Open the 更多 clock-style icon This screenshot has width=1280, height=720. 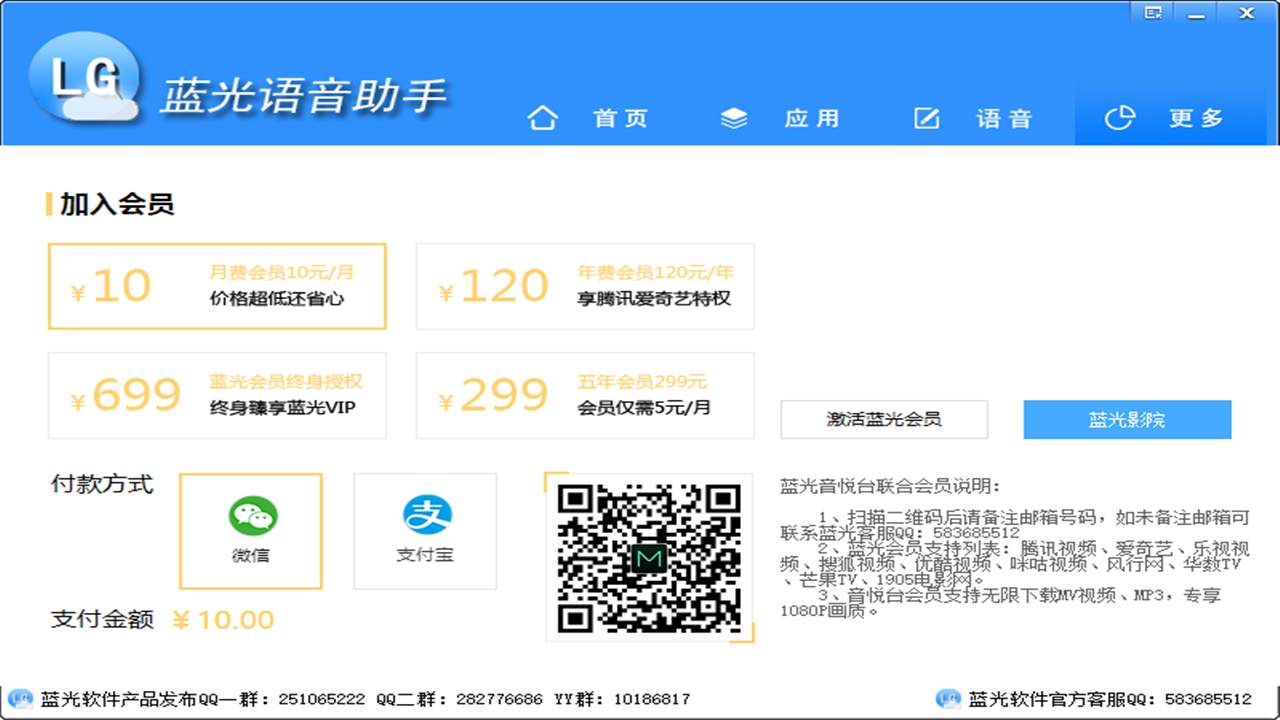(1121, 117)
